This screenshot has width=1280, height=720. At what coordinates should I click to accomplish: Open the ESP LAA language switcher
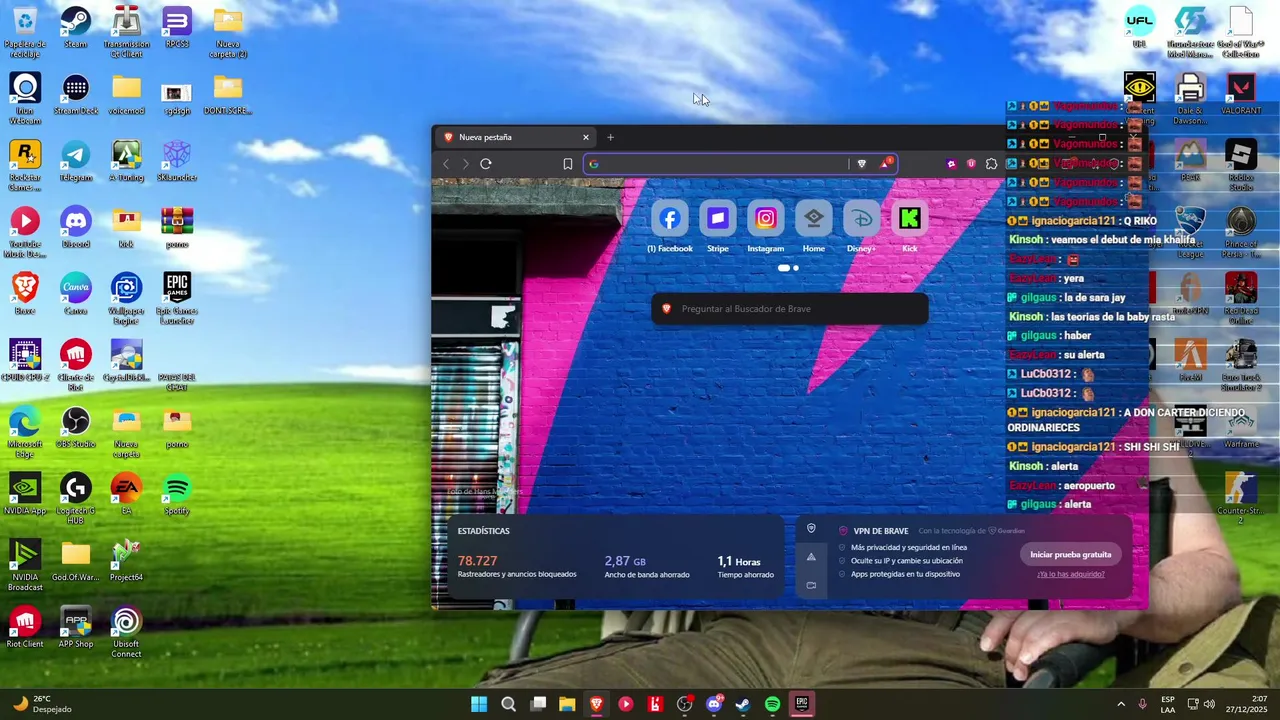[x=1168, y=704]
